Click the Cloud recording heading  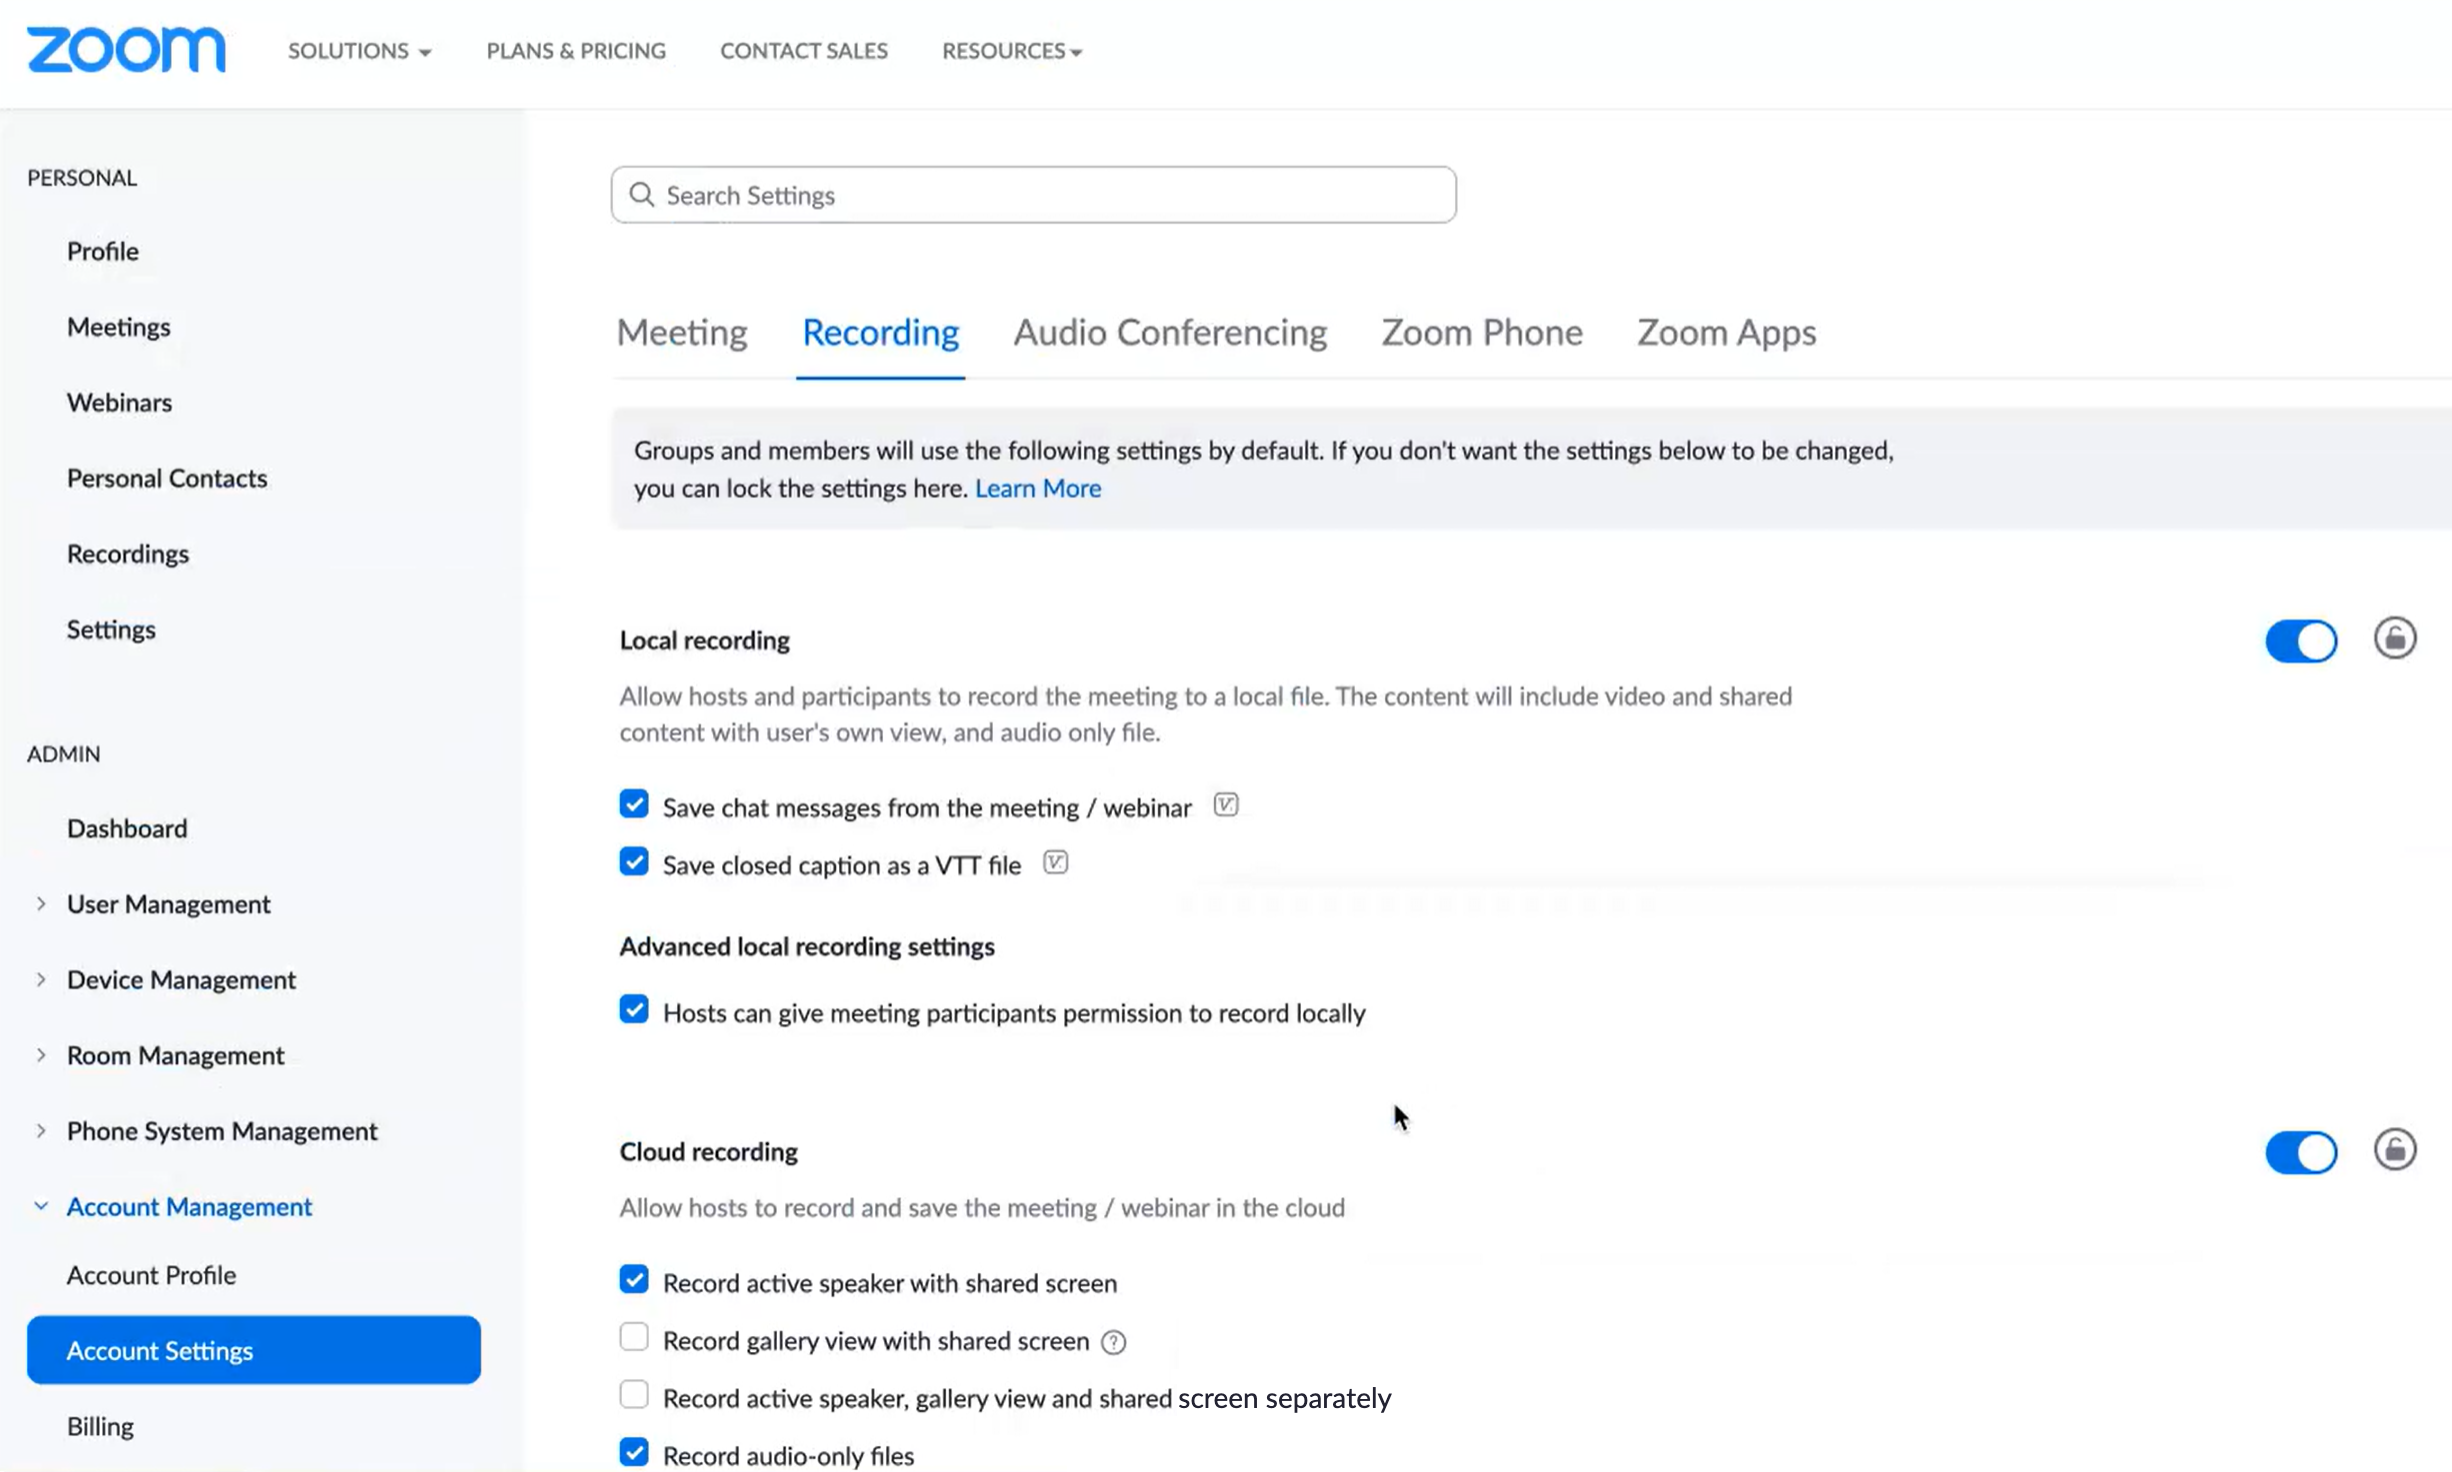point(708,1152)
